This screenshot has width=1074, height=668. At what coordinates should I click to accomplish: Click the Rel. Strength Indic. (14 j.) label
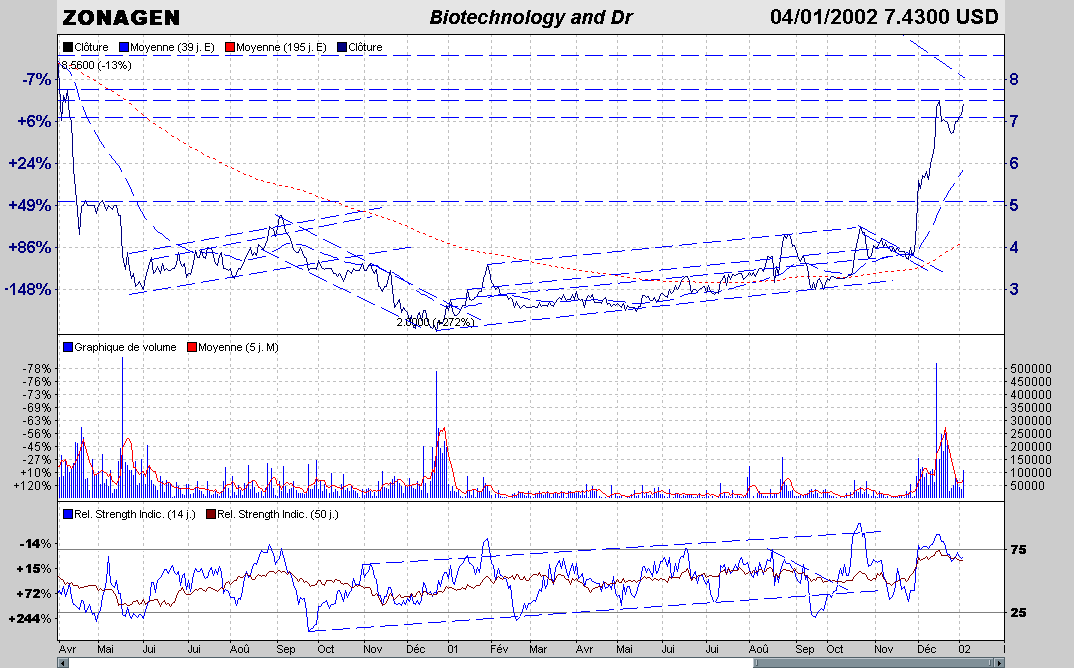135,514
